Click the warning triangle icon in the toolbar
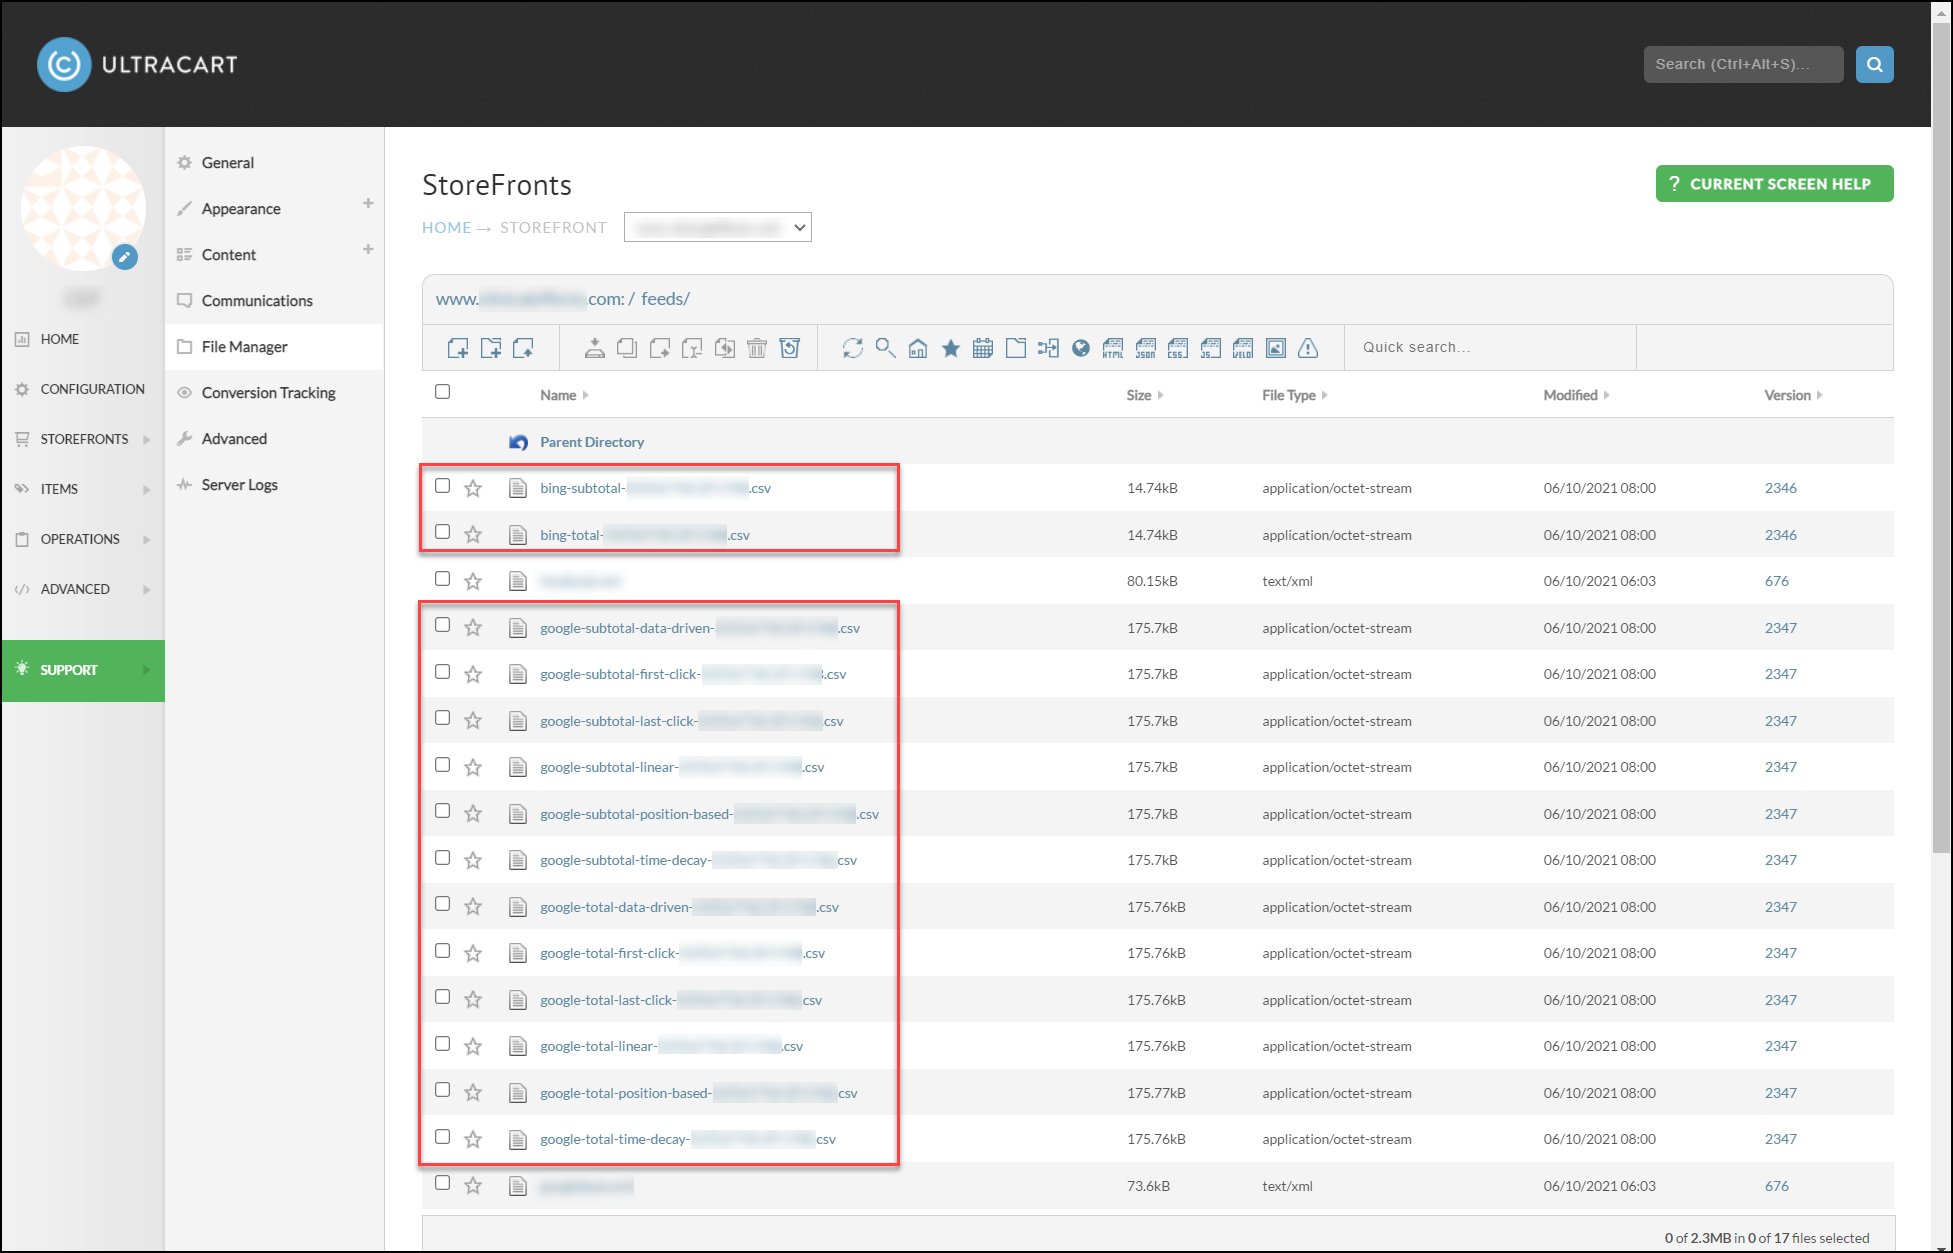 click(1308, 348)
